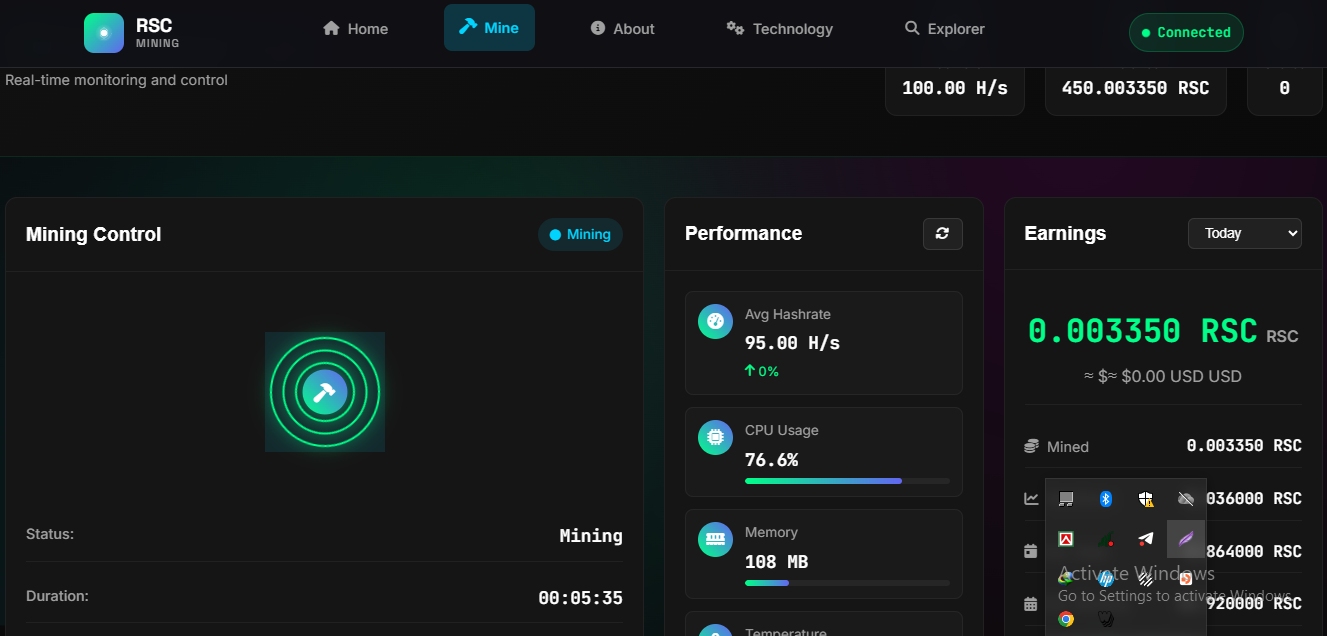Go to the Home page
This screenshot has width=1327, height=636.
pos(355,29)
